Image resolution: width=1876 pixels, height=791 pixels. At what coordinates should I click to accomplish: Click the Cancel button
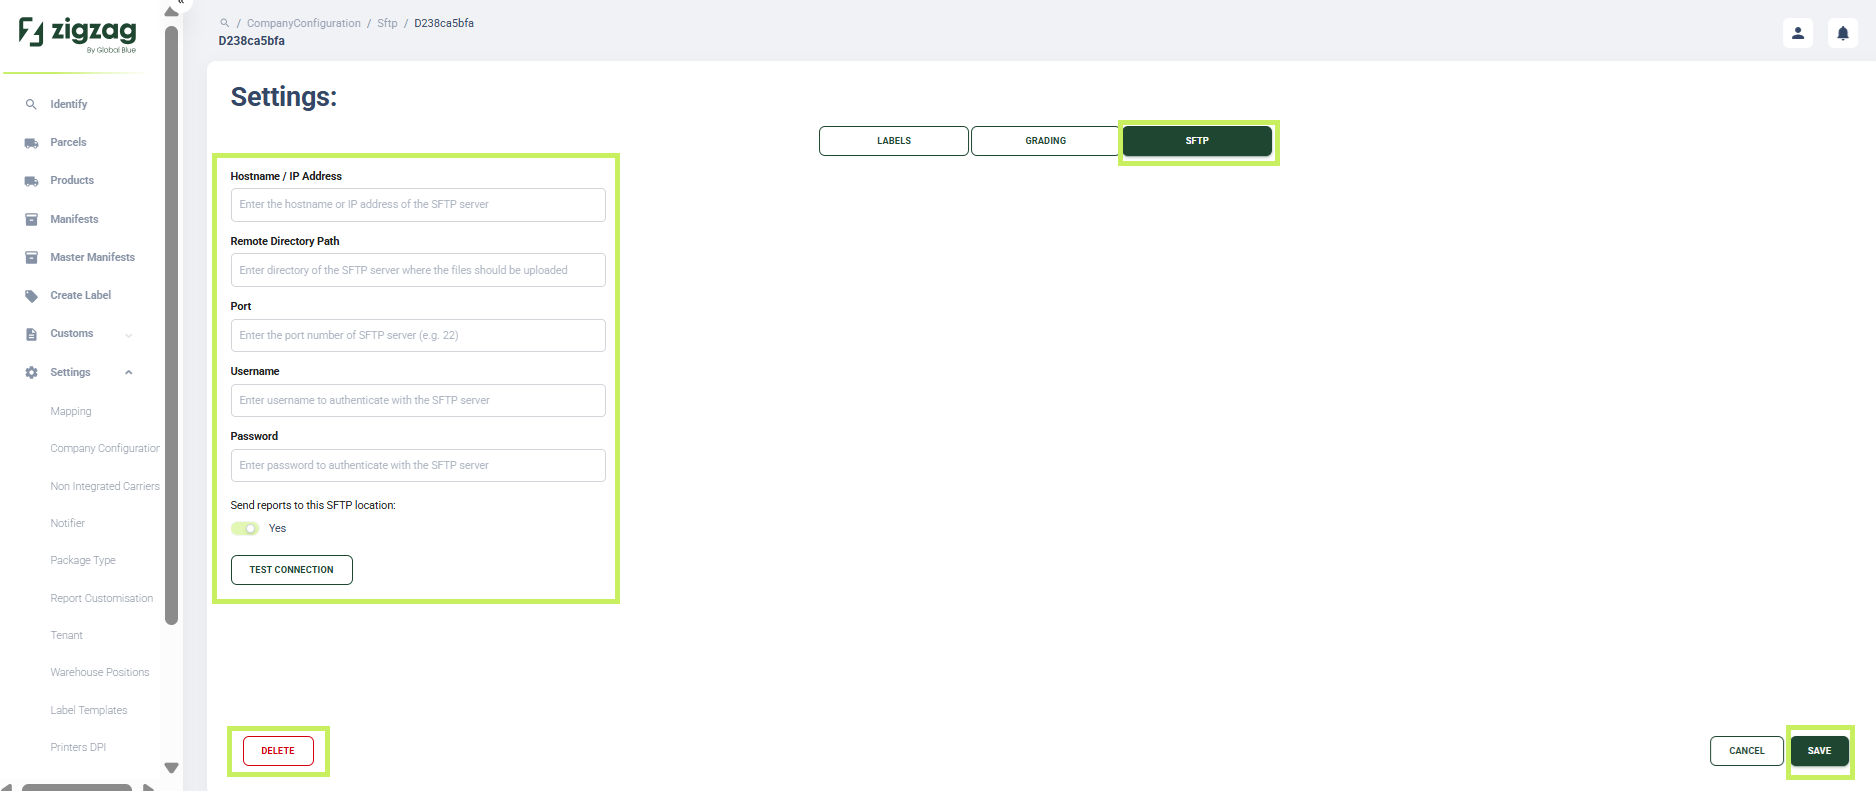[x=1747, y=751]
